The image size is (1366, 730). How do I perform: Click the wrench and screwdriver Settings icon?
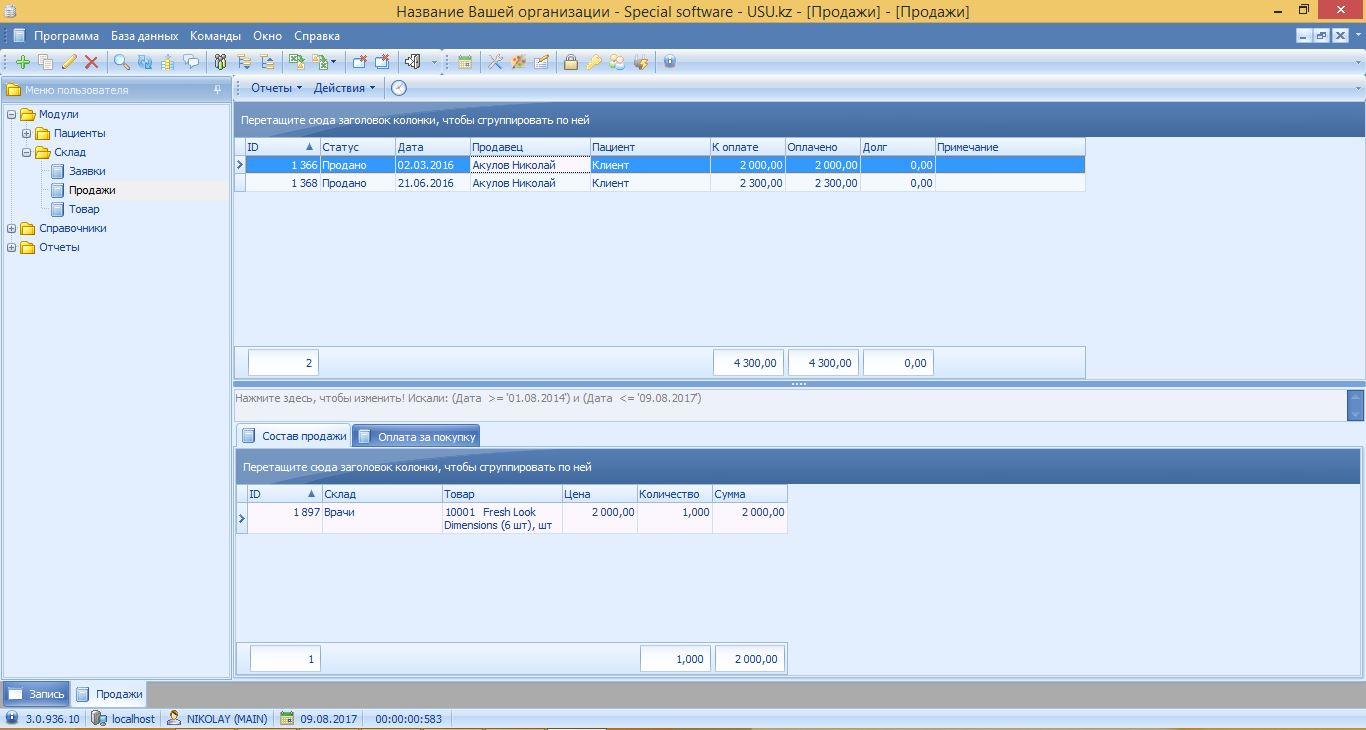coord(495,62)
